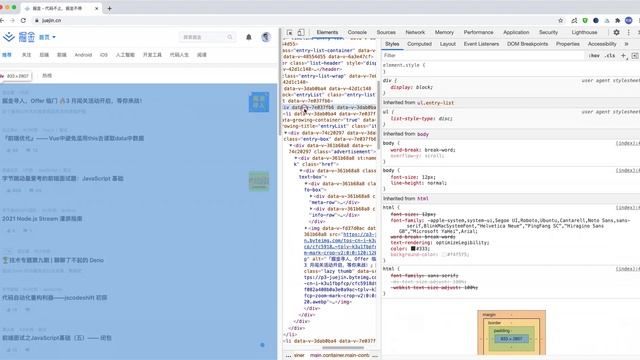This screenshot has height=360, width=640.
Task: Open a new browser tab
Action: [109, 8]
